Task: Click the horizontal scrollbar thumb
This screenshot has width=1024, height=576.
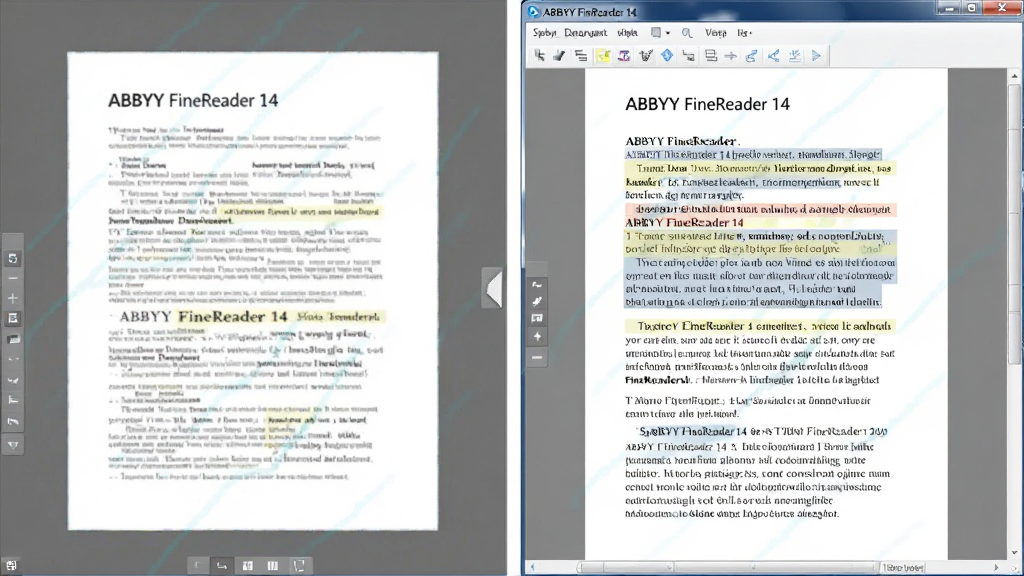Action: pyautogui.click(x=727, y=568)
